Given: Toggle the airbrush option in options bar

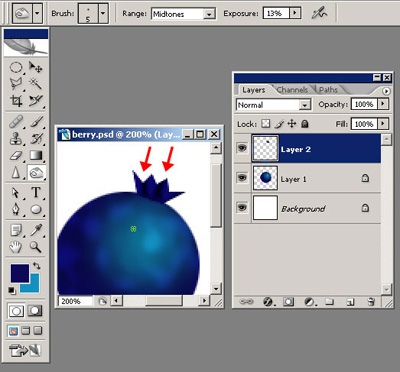Looking at the screenshot, I should click(319, 13).
